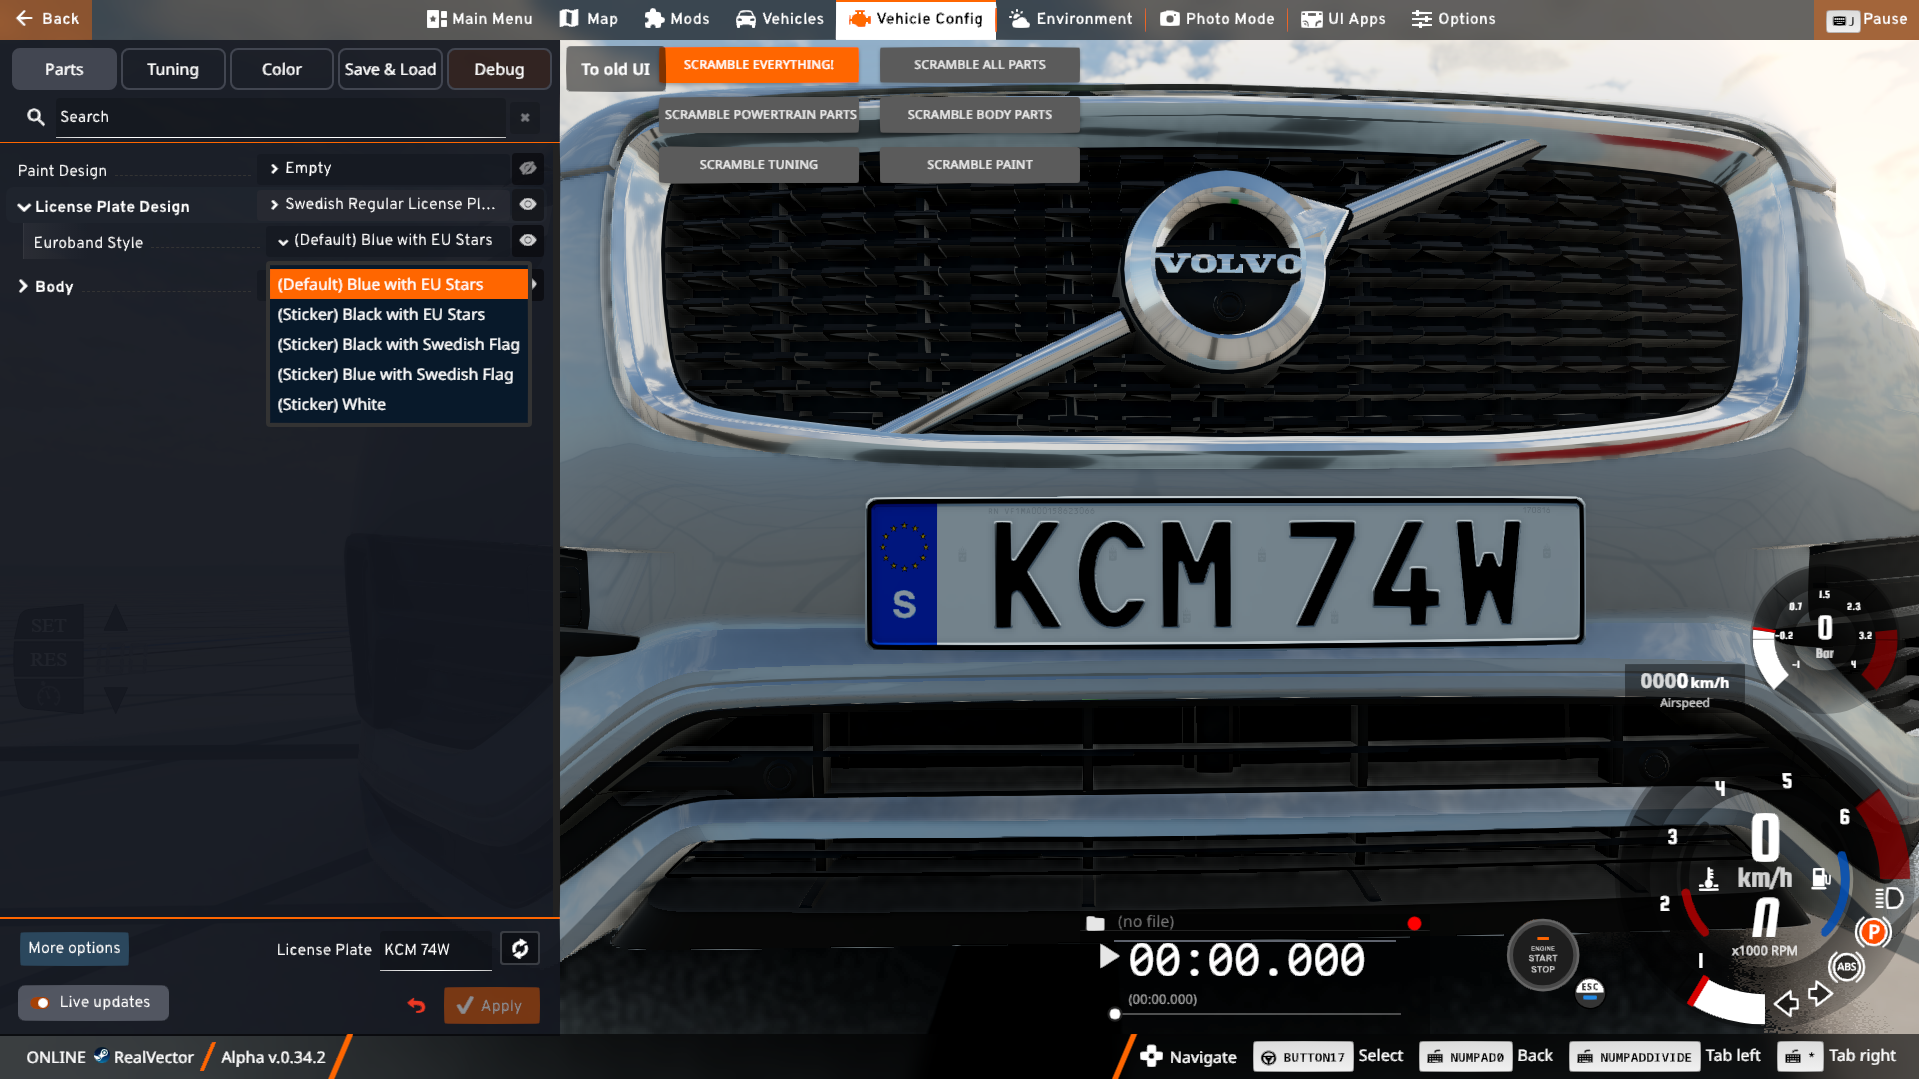Switch to the Parts tab
Viewport: 1919px width, 1079px height.
64,69
